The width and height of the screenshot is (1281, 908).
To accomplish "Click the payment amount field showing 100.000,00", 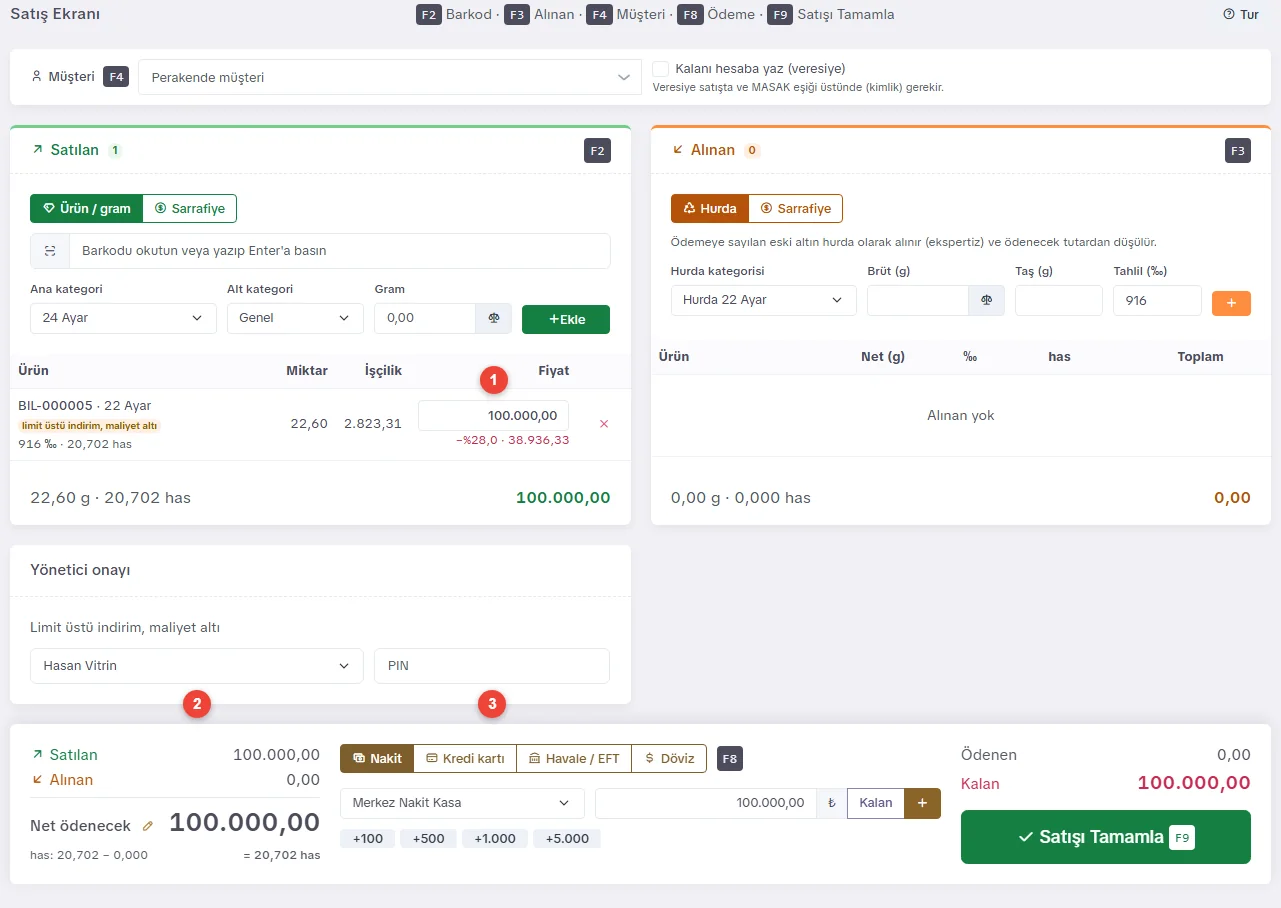I will coord(706,803).
